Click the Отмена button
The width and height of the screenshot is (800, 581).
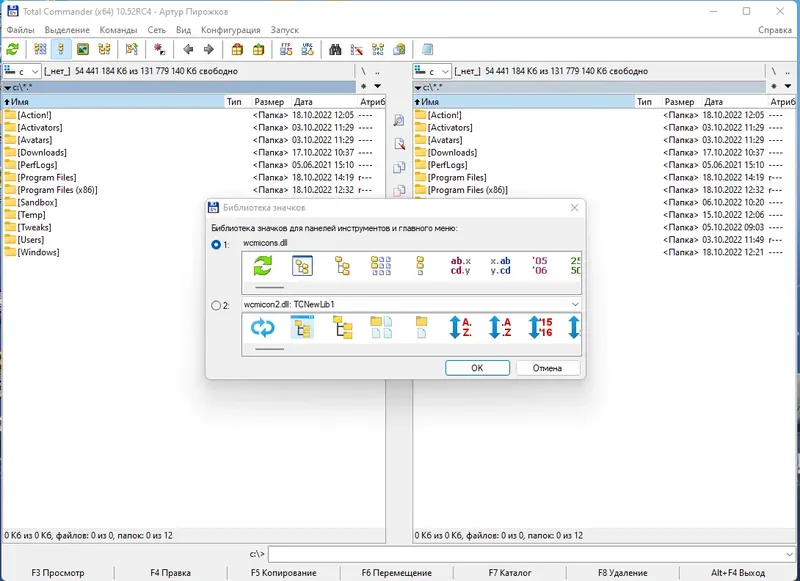pos(547,368)
